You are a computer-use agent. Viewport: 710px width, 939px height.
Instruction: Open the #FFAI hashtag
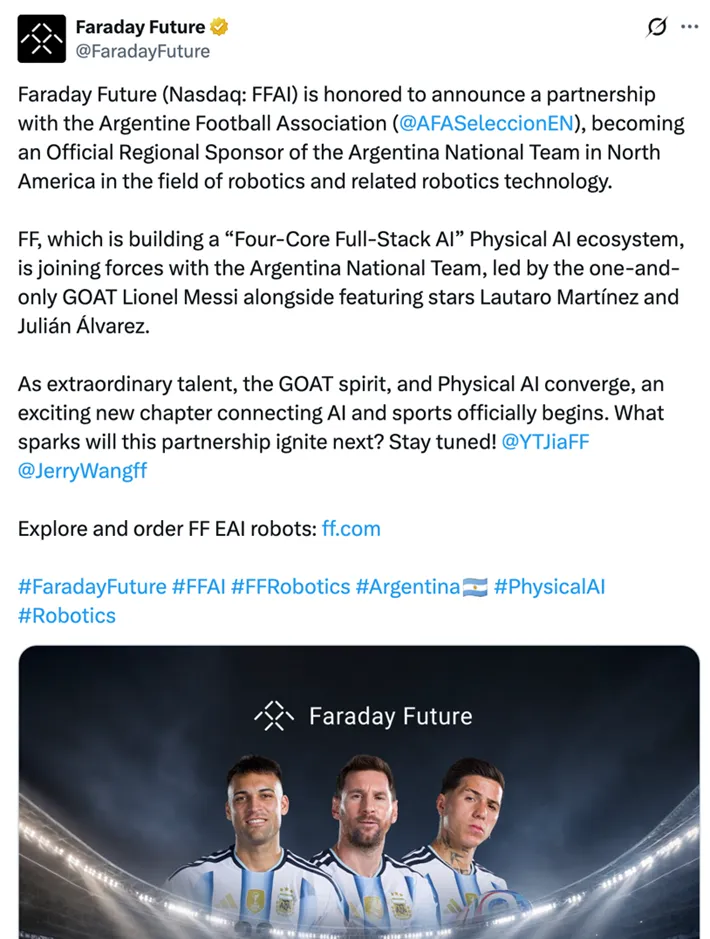tap(199, 587)
